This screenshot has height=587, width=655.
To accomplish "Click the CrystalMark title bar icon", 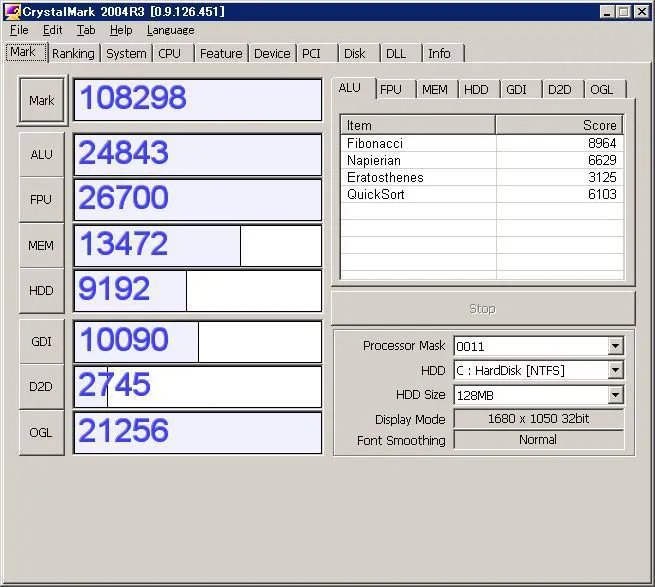I will (x=14, y=11).
